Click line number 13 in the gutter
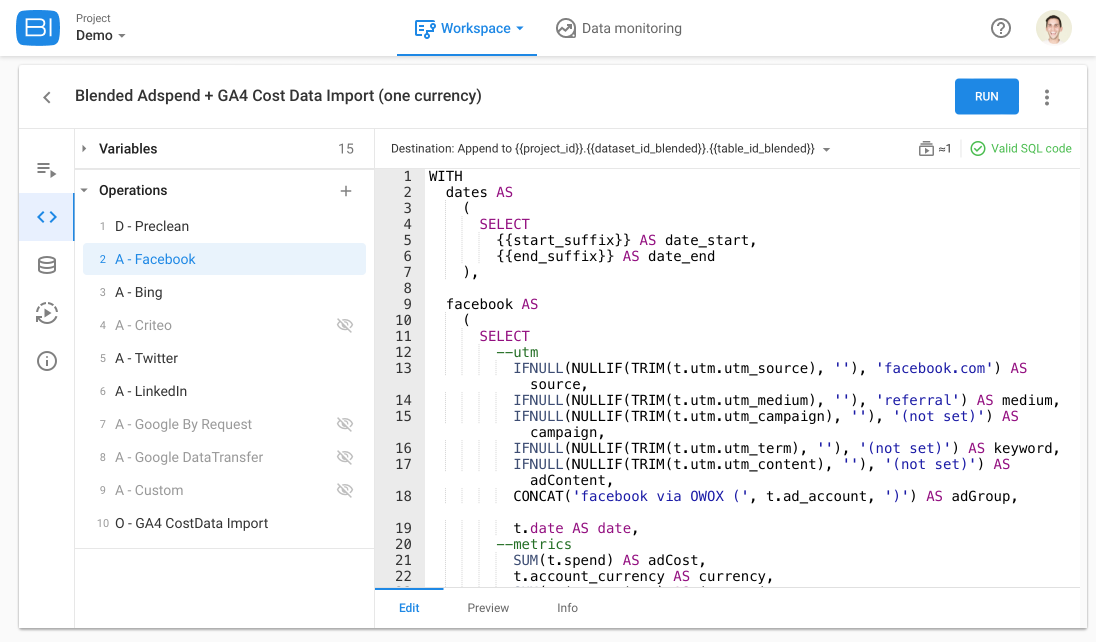The width and height of the screenshot is (1096, 642). pos(403,368)
